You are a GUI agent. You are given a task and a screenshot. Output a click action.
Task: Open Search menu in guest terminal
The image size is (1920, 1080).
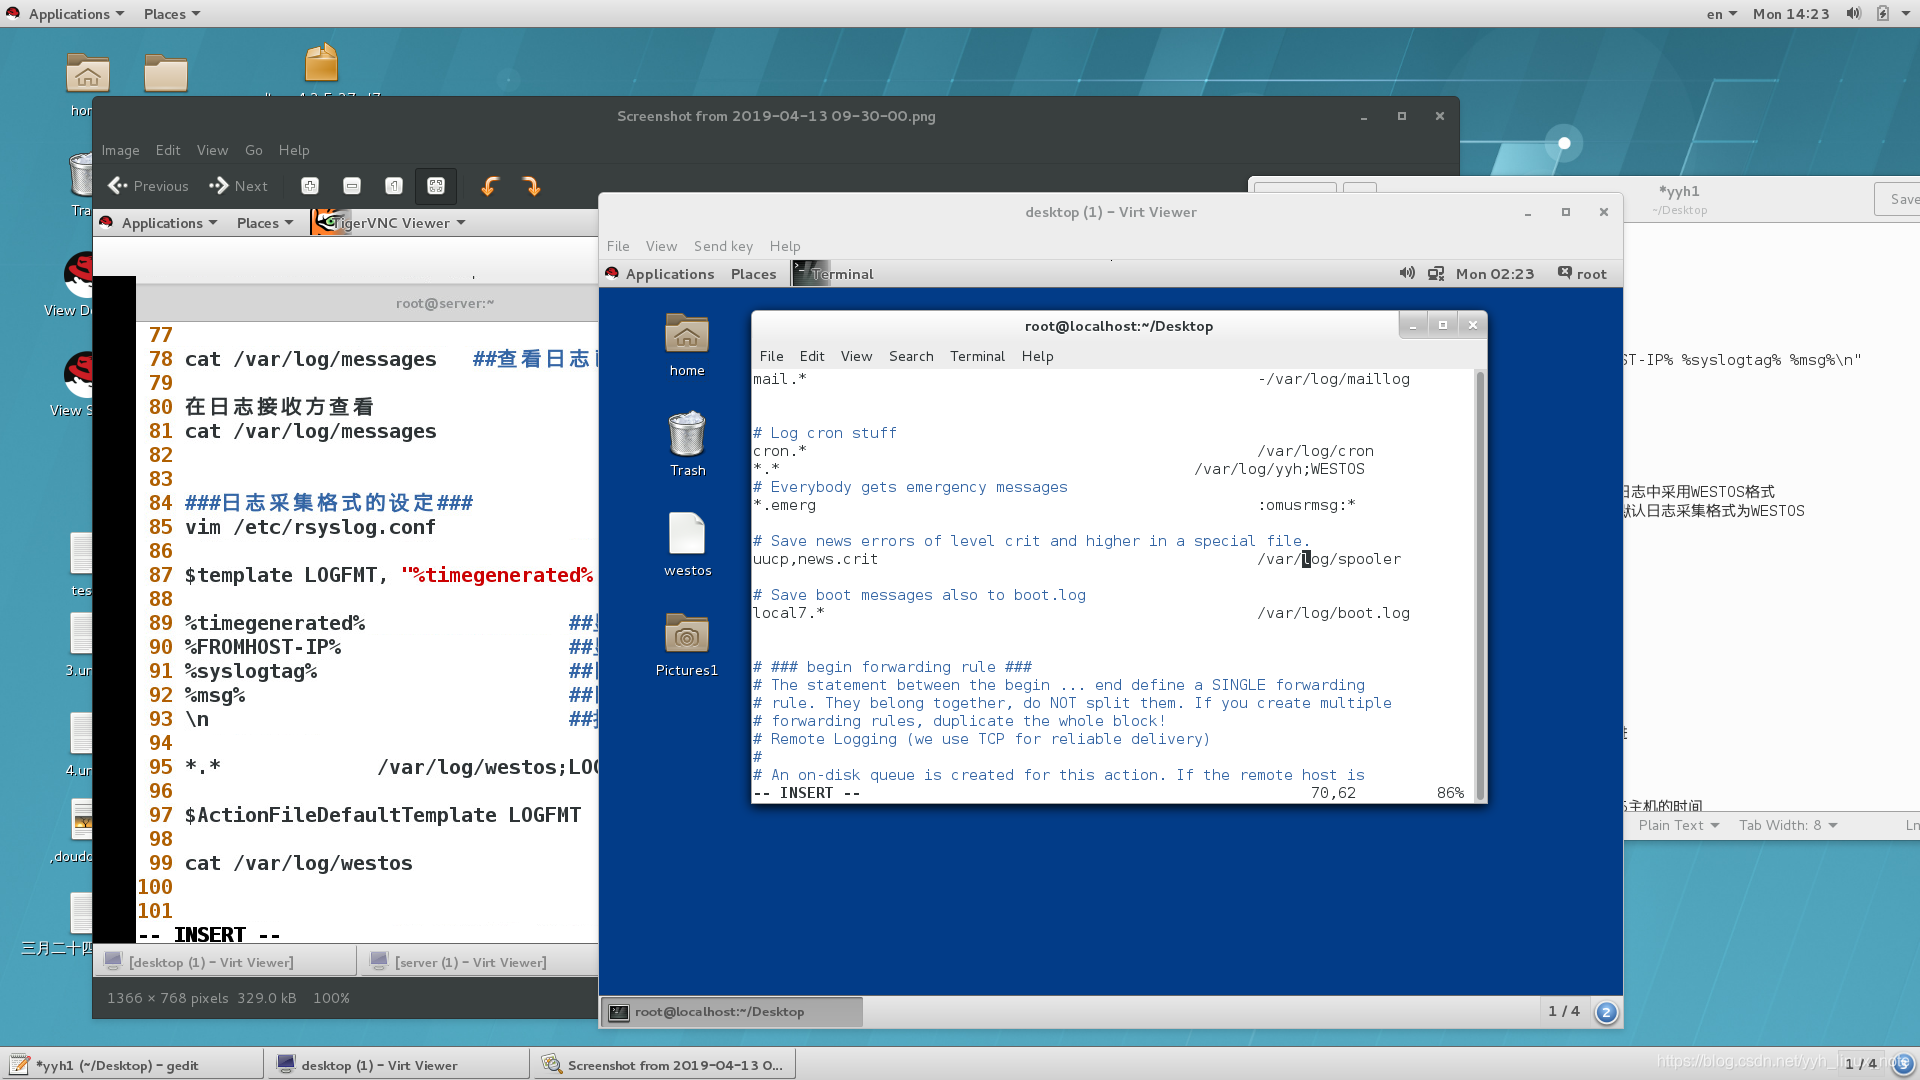tap(911, 356)
